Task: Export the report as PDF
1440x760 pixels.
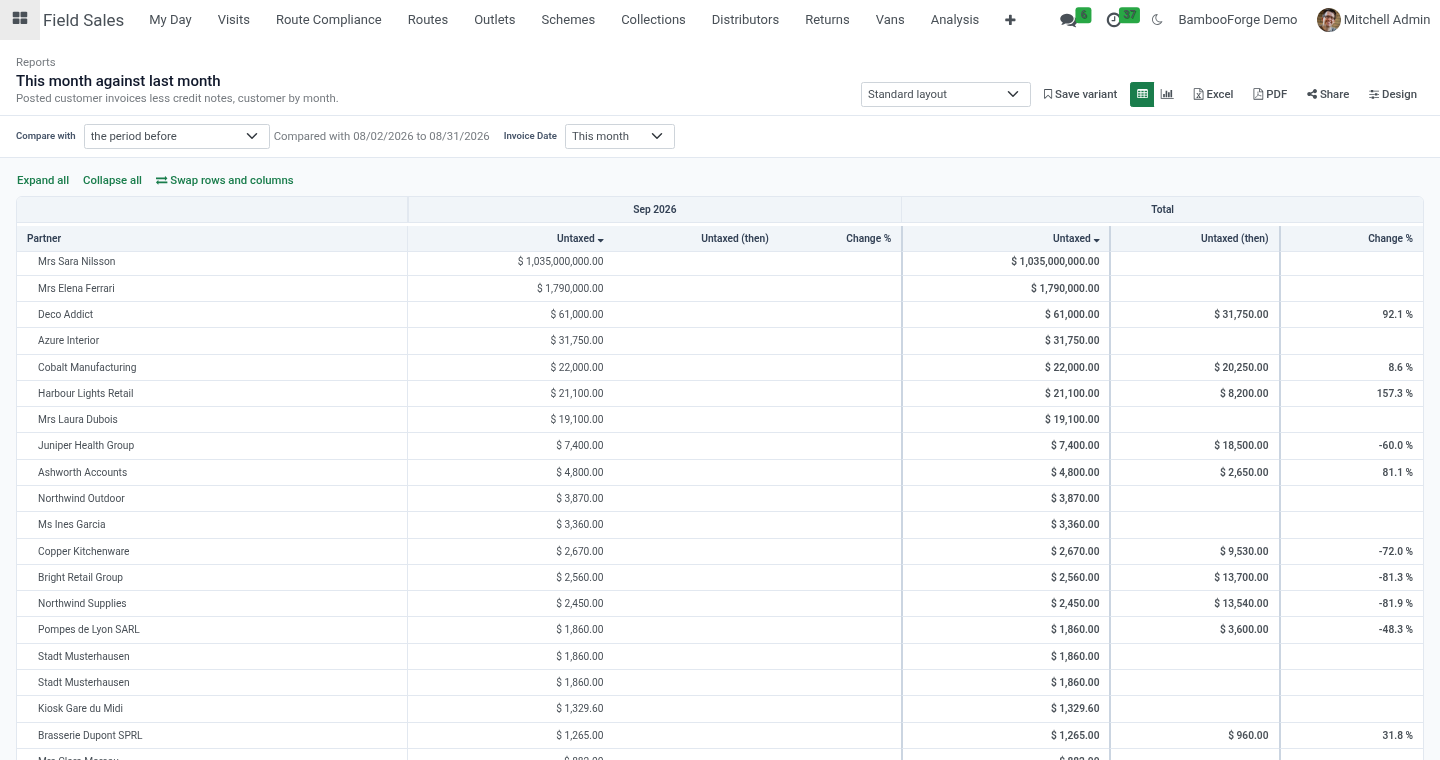Action: [x=1270, y=94]
